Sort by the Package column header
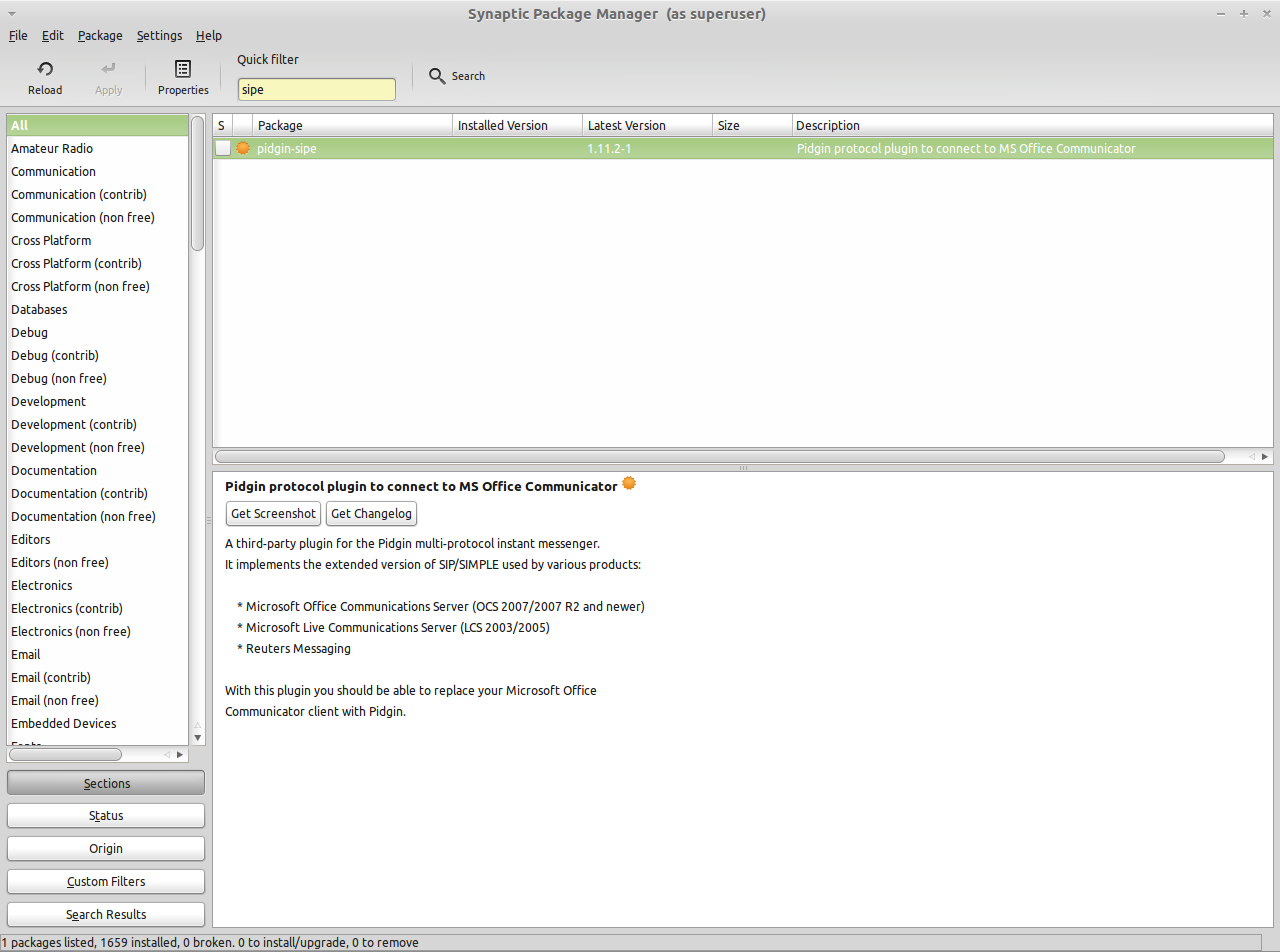Image resolution: width=1280 pixels, height=952 pixels. (x=352, y=125)
